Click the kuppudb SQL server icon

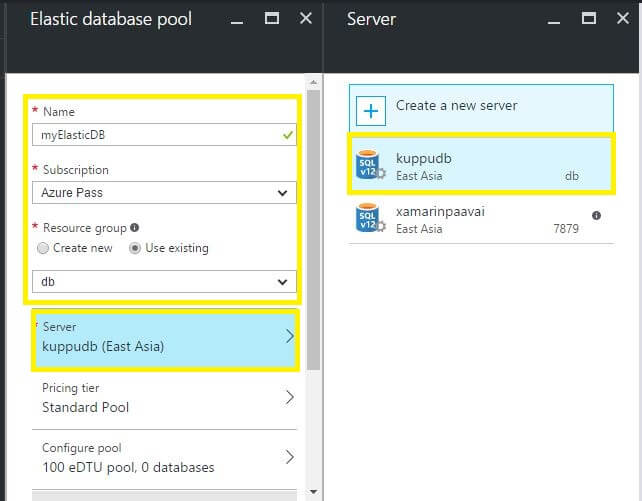370,165
